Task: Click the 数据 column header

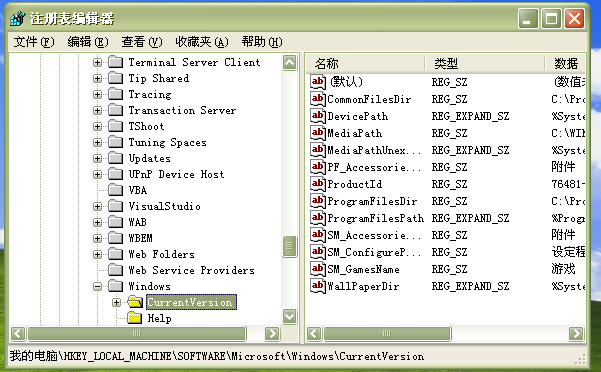Action: click(x=566, y=64)
